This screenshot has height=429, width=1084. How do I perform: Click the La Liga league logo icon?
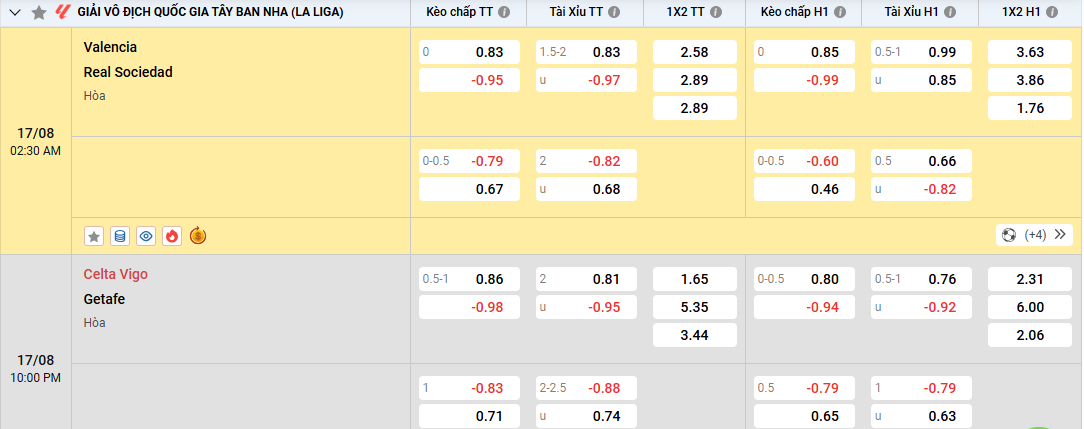(x=62, y=13)
